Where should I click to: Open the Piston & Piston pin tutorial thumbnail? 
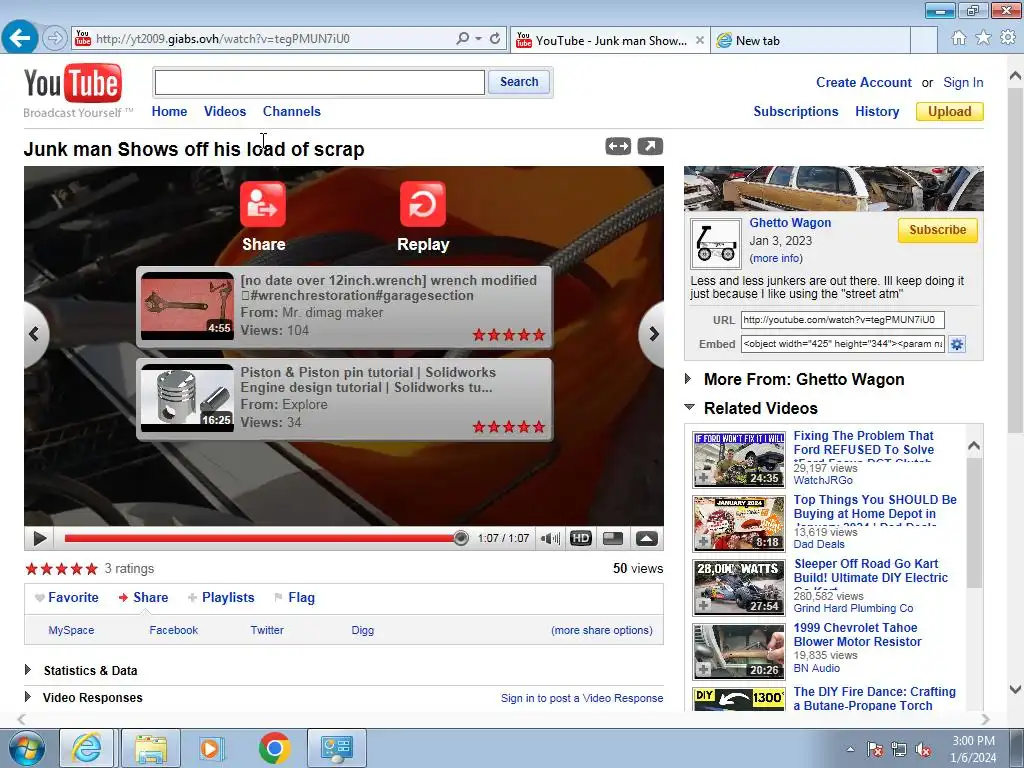tap(187, 398)
